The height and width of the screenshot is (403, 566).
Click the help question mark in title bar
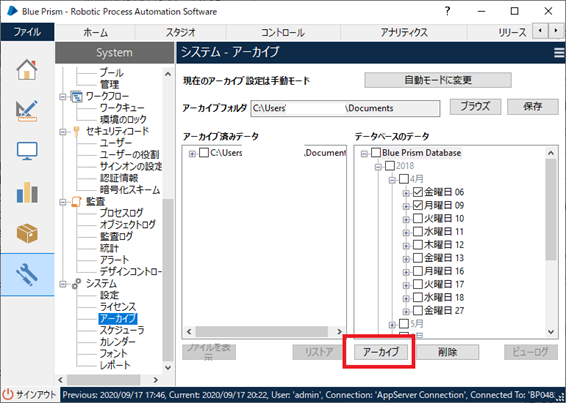(448, 11)
